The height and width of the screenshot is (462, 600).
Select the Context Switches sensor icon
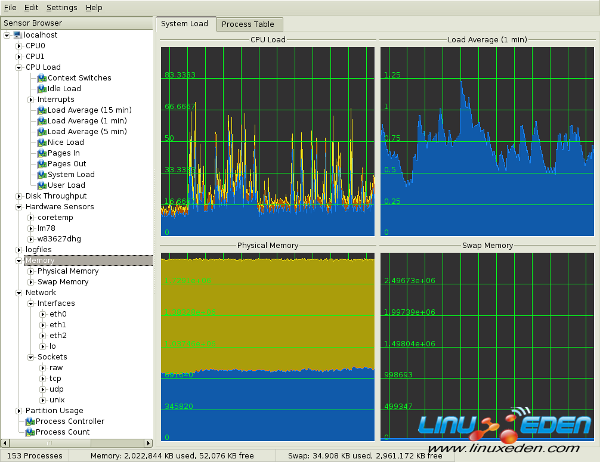coord(42,78)
